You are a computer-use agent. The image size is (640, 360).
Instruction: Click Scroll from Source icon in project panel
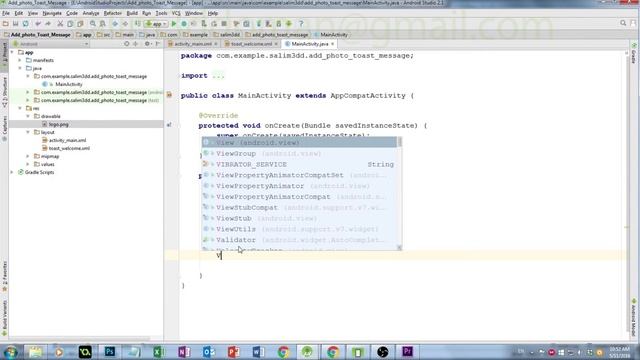(127, 44)
